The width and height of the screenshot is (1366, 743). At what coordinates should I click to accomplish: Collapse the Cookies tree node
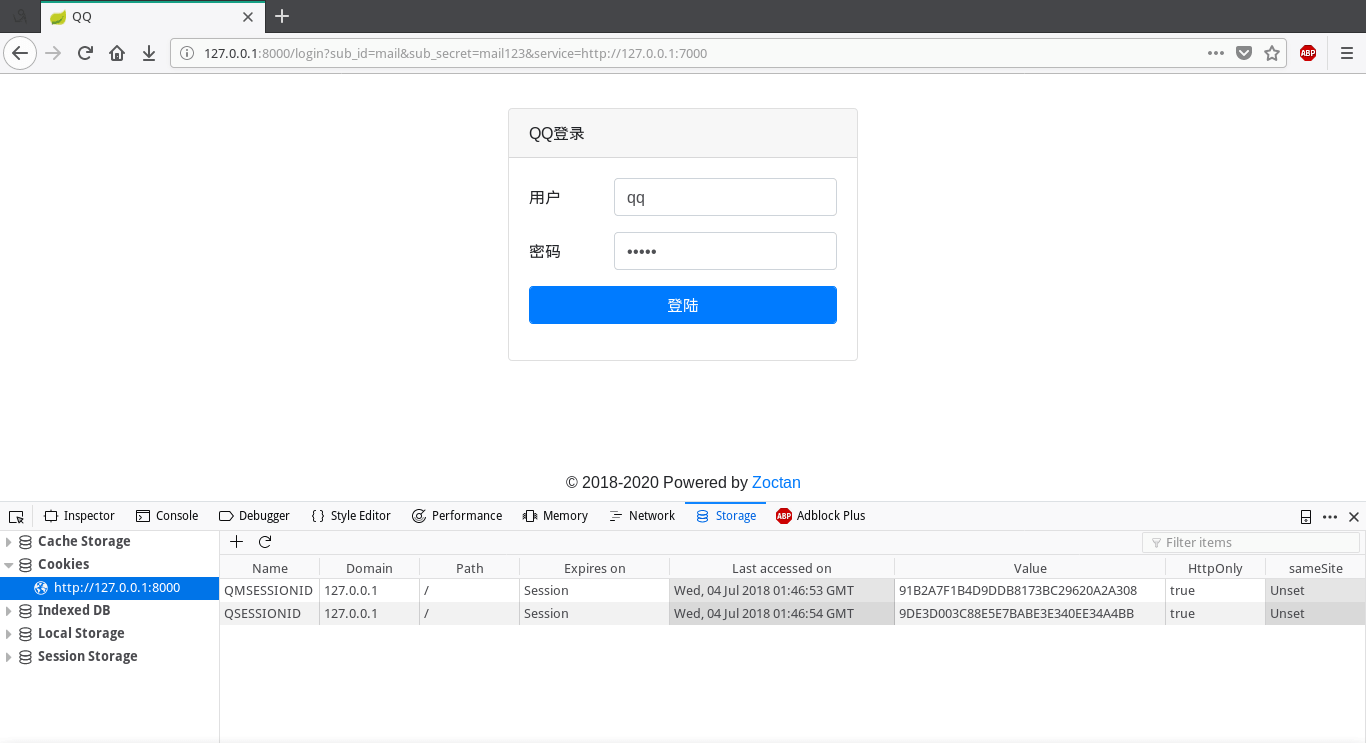pos(9,565)
